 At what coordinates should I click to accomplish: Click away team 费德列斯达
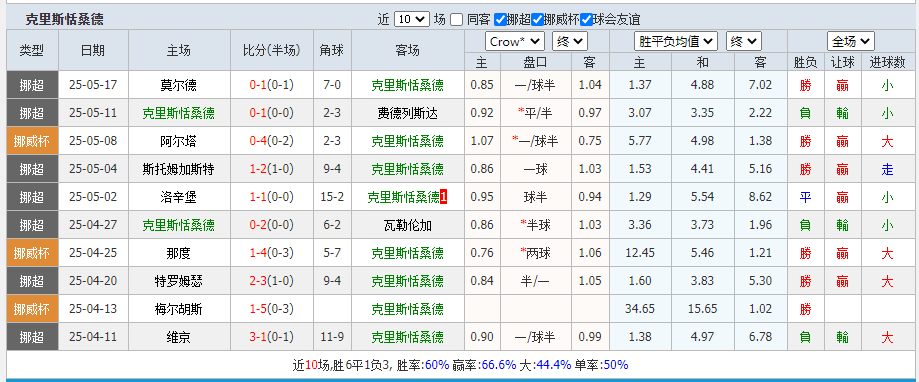pos(407,113)
